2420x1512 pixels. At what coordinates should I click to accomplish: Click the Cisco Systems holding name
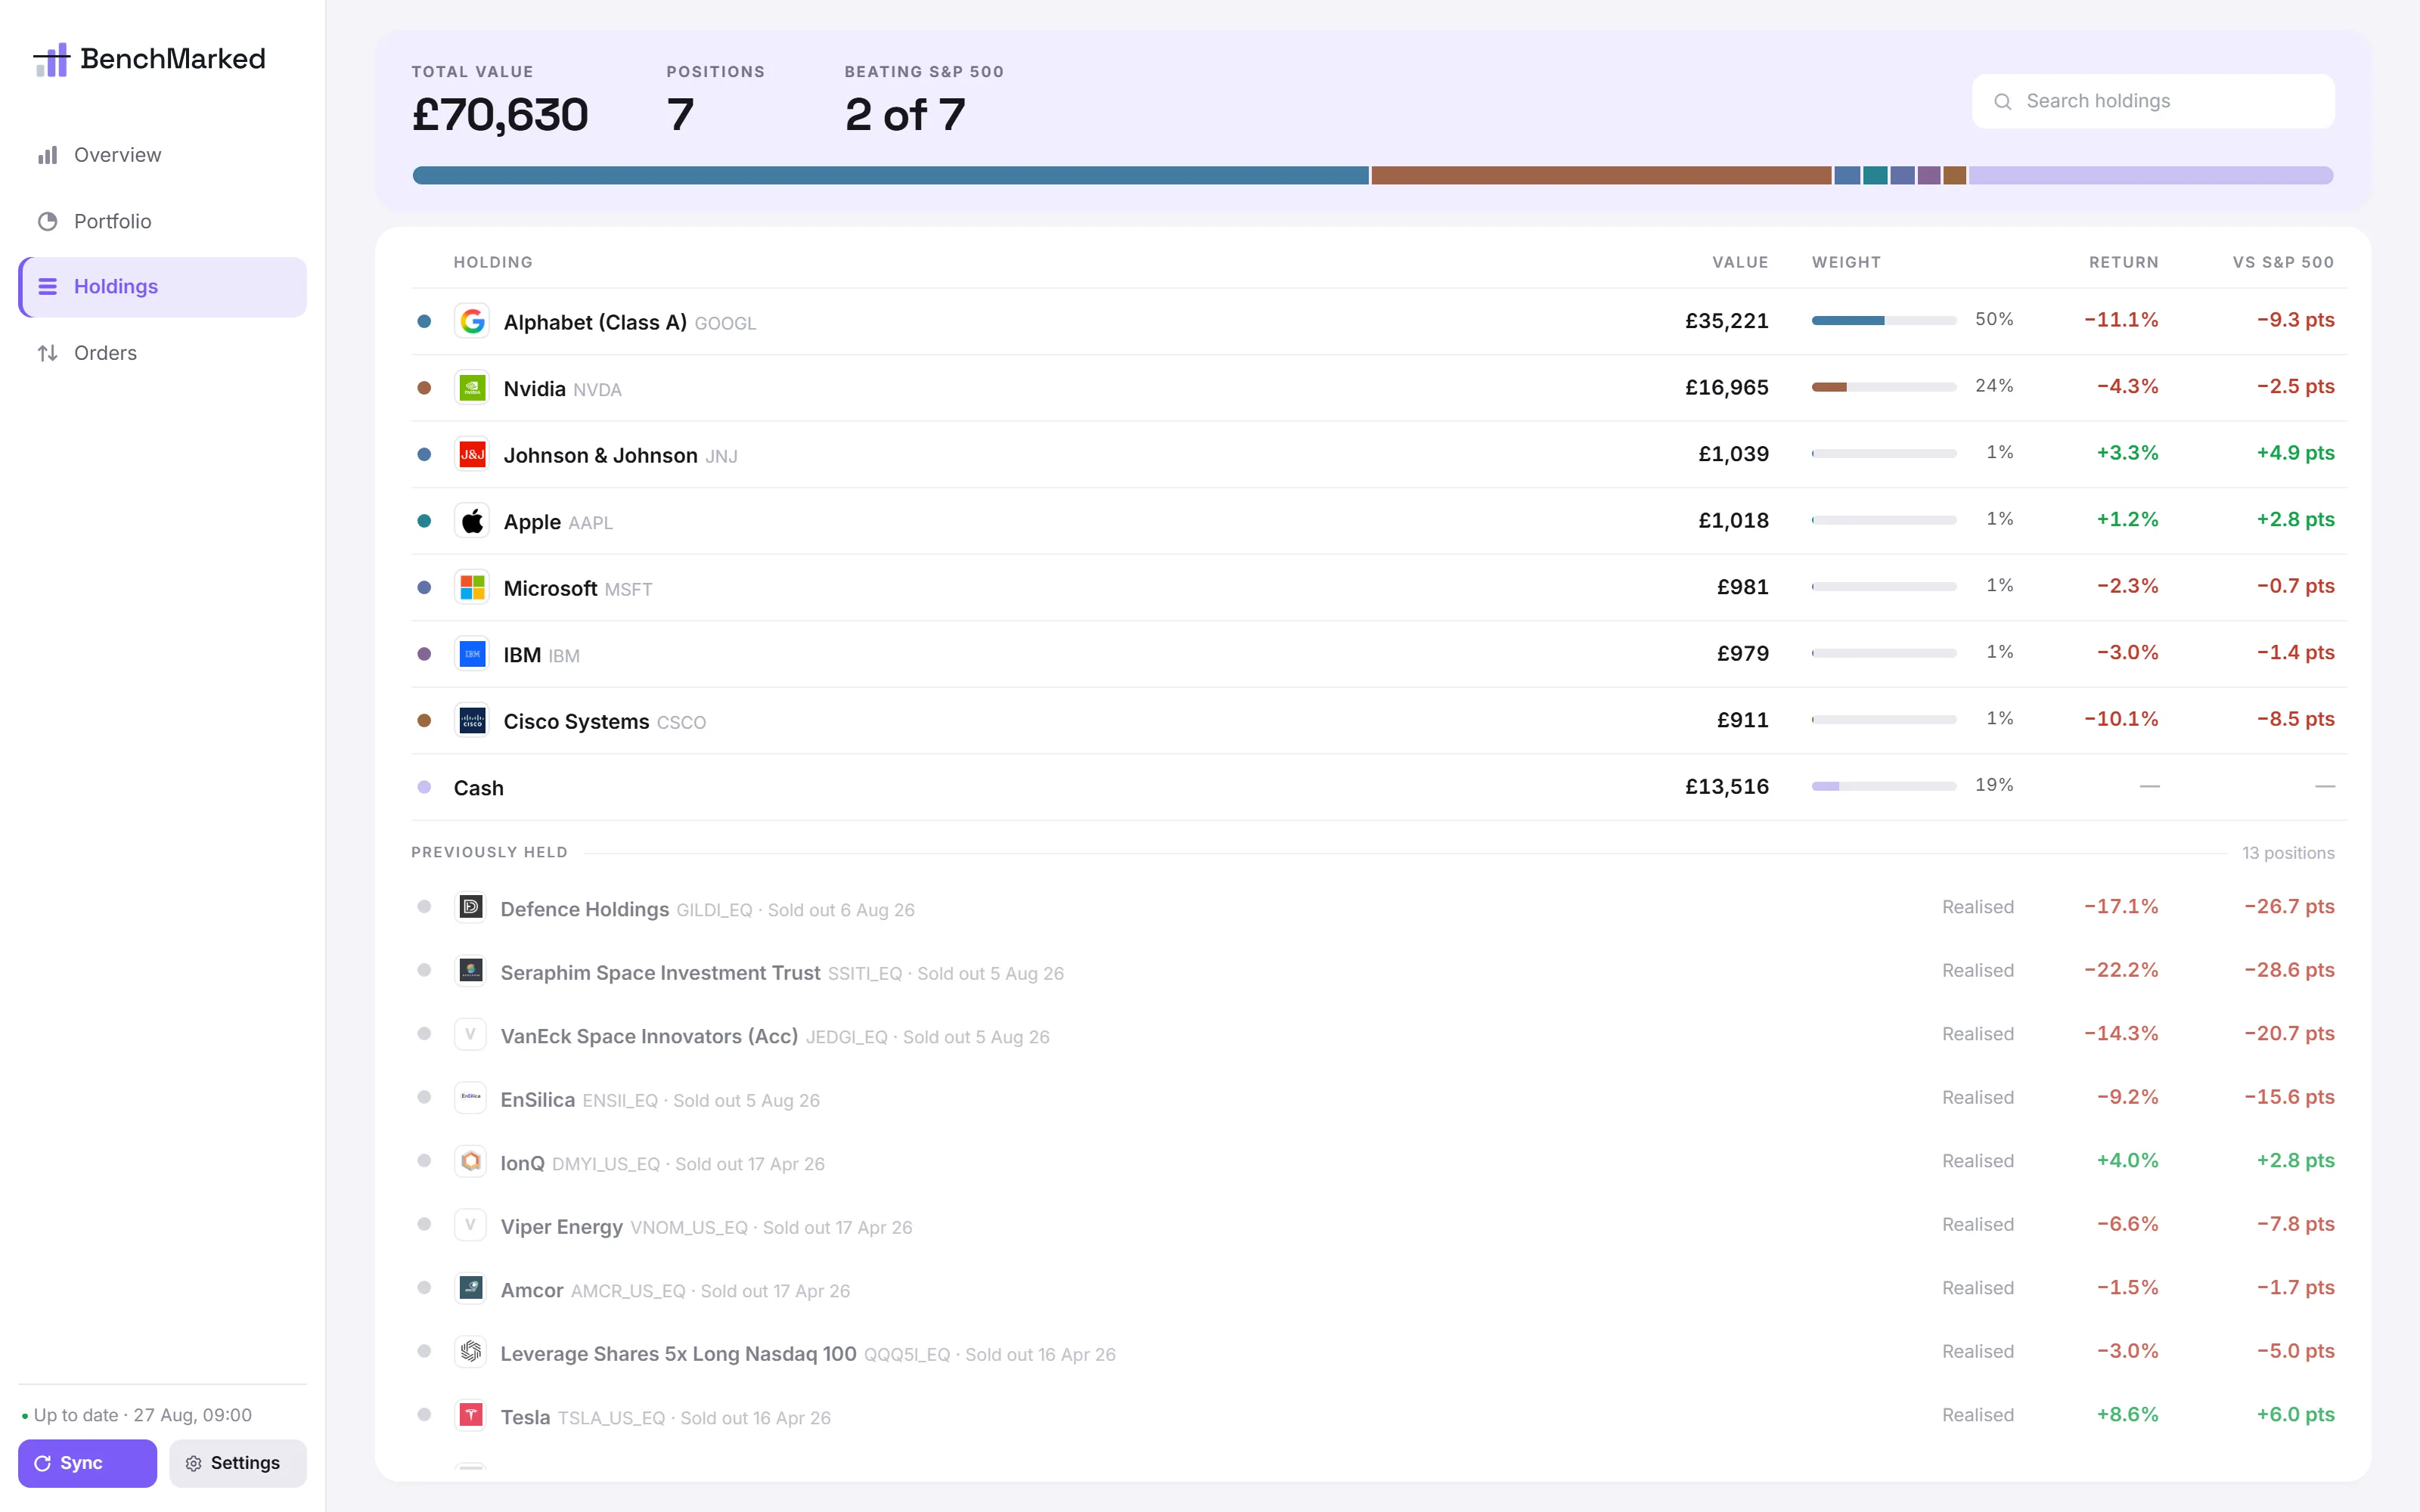pos(576,722)
